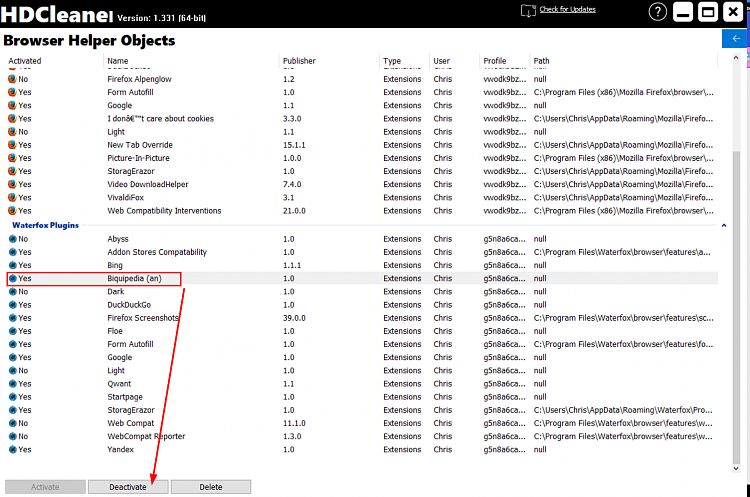This screenshot has height=497, width=750.
Task: Select the 'VivaldiFox' entry
Action: [125, 197]
